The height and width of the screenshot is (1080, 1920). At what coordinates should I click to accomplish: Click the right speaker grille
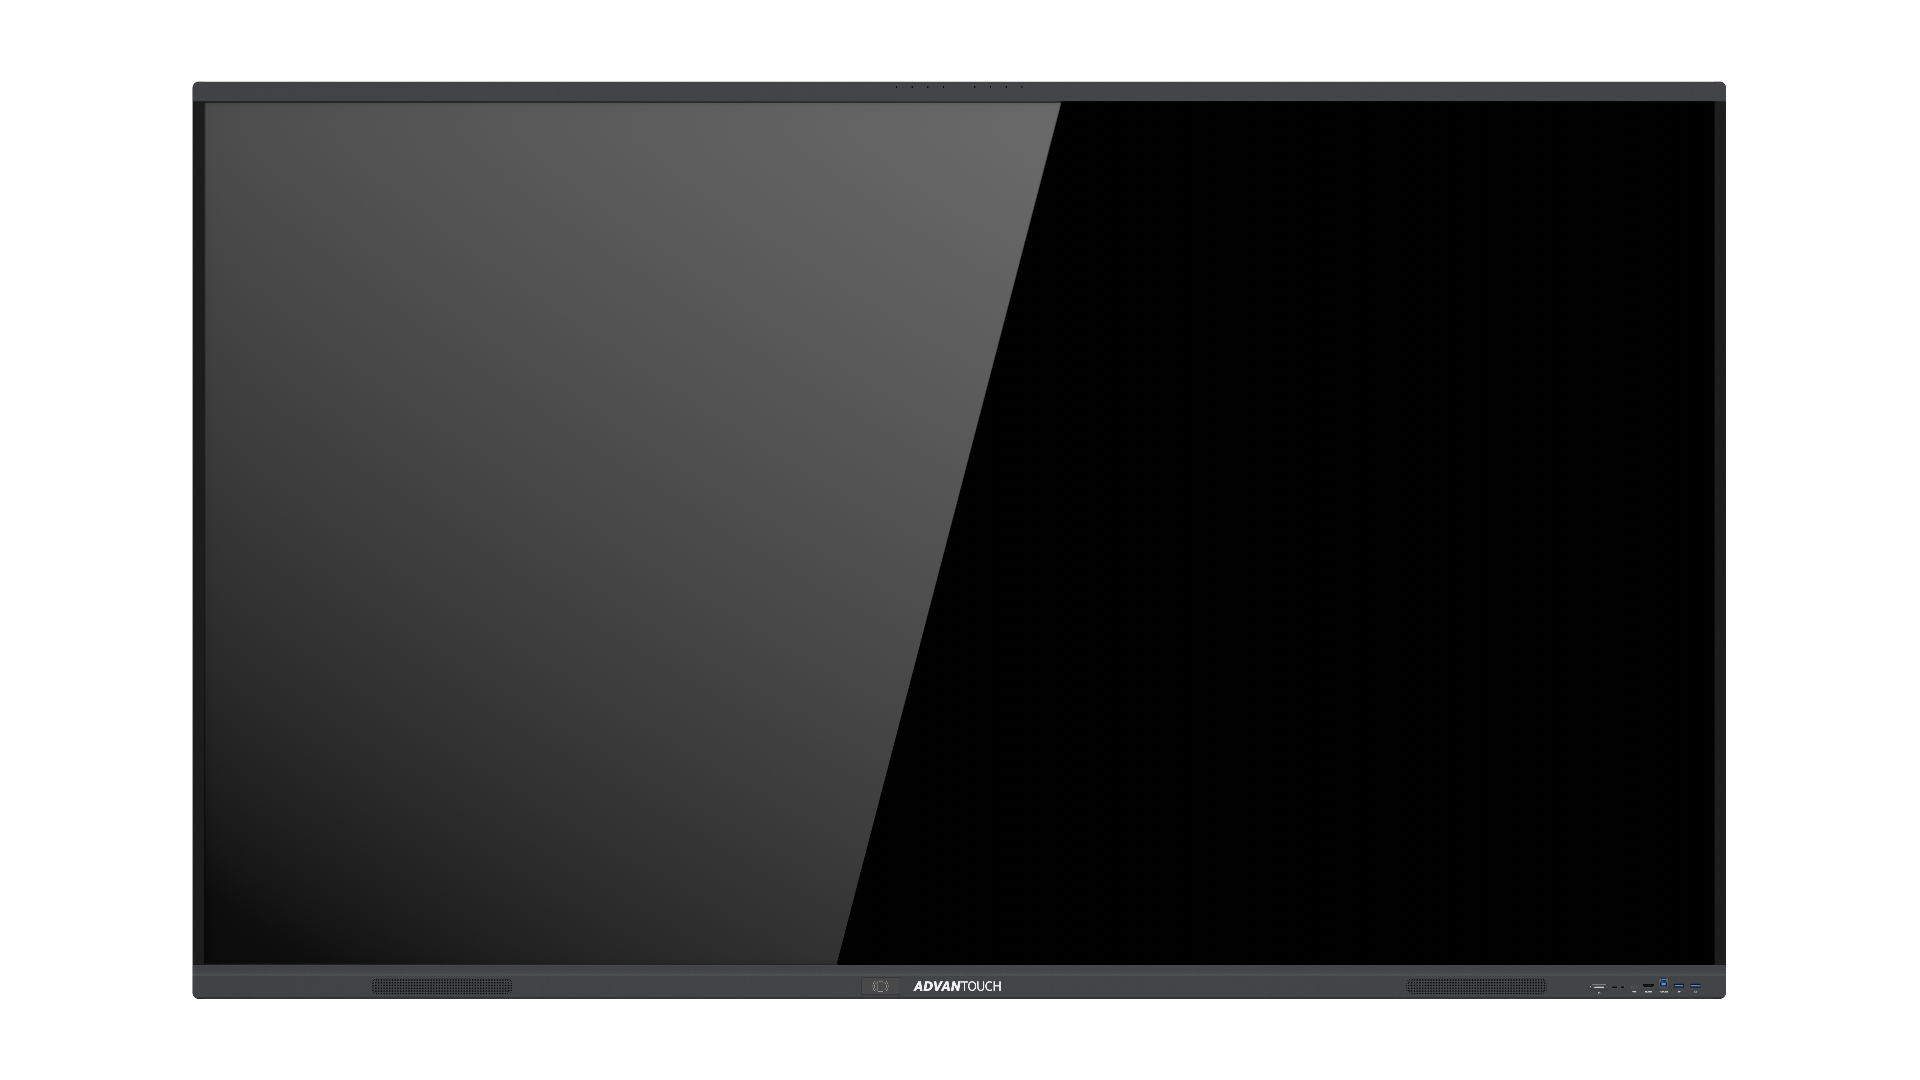pos(1476,986)
